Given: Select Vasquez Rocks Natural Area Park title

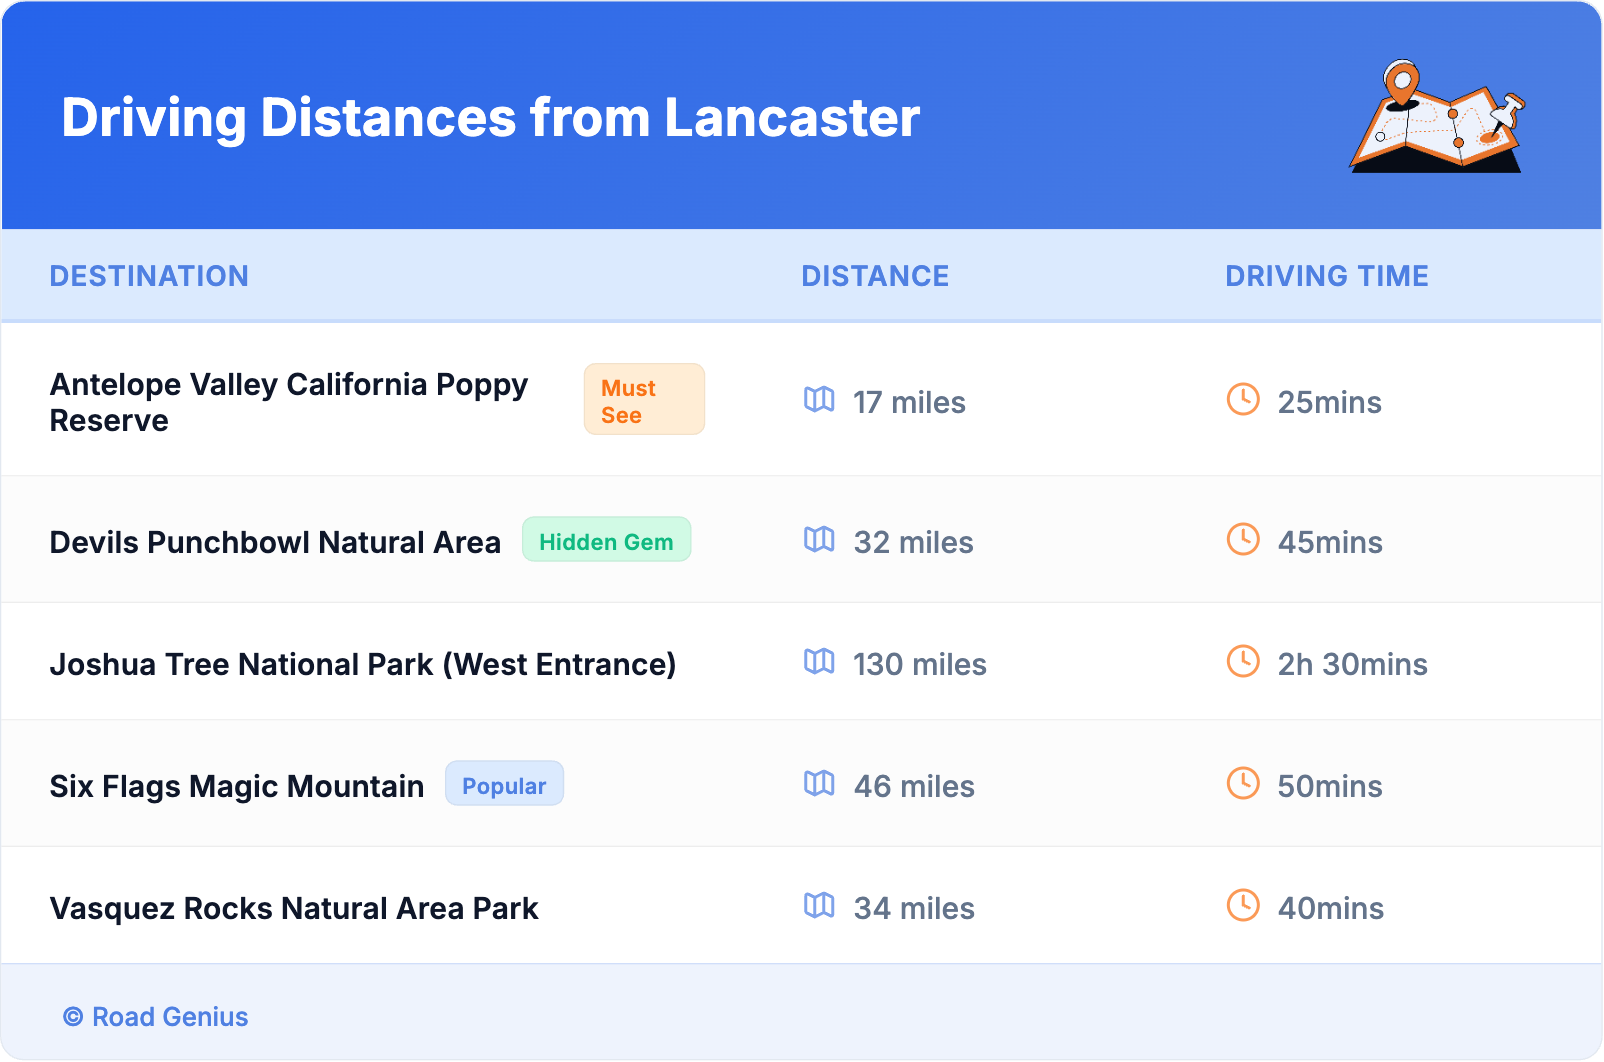Looking at the screenshot, I should (294, 908).
